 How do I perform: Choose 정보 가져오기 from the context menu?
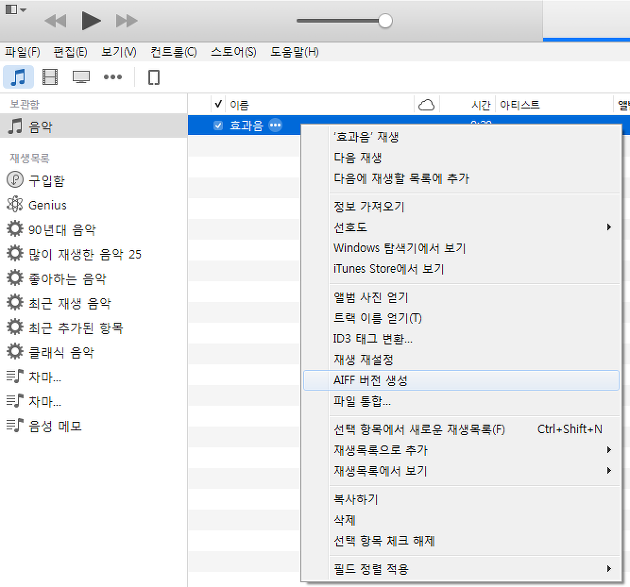coord(461,207)
